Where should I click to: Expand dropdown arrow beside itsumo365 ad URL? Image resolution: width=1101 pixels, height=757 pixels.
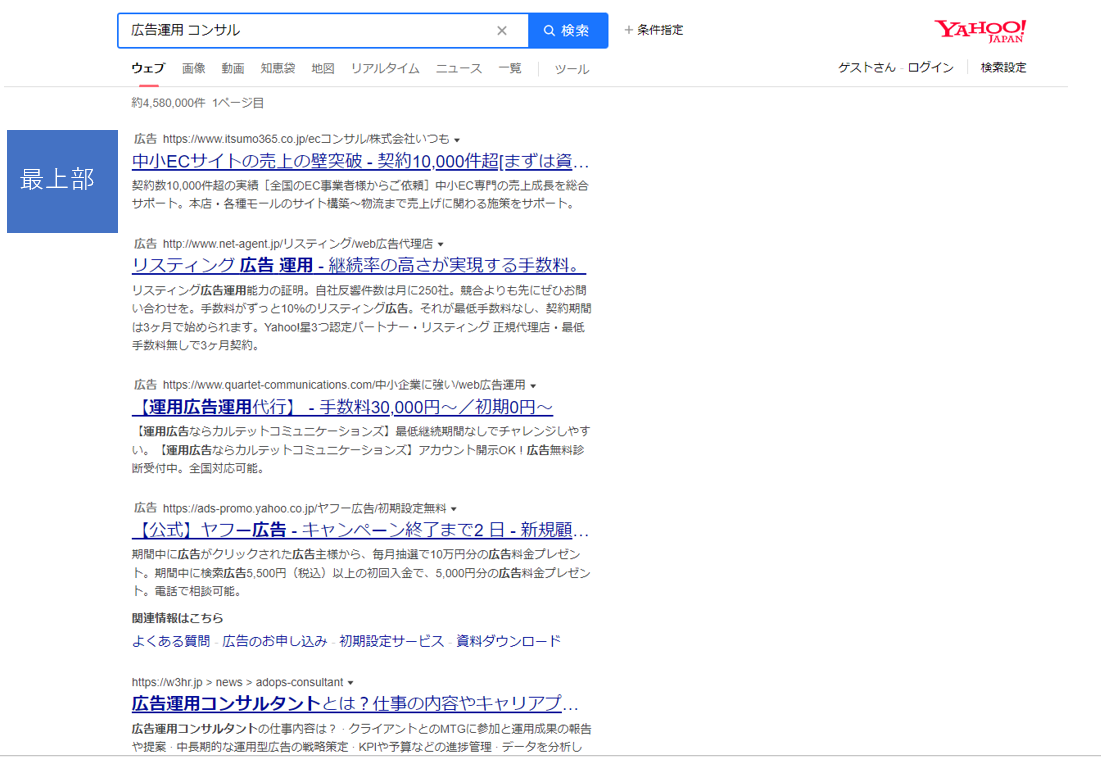457,140
